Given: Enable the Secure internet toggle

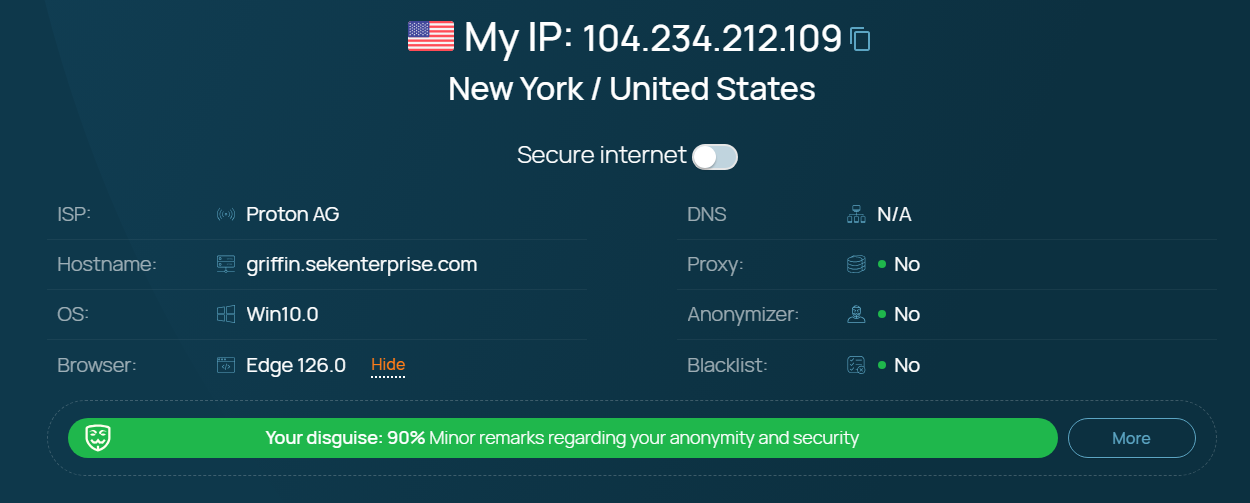Looking at the screenshot, I should point(715,156).
